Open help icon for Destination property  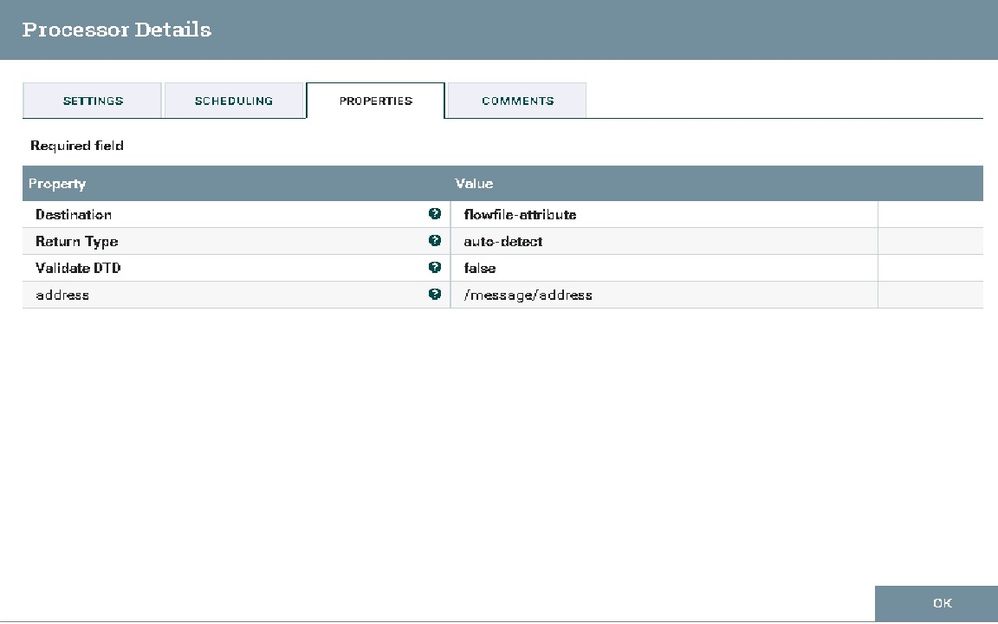click(435, 214)
